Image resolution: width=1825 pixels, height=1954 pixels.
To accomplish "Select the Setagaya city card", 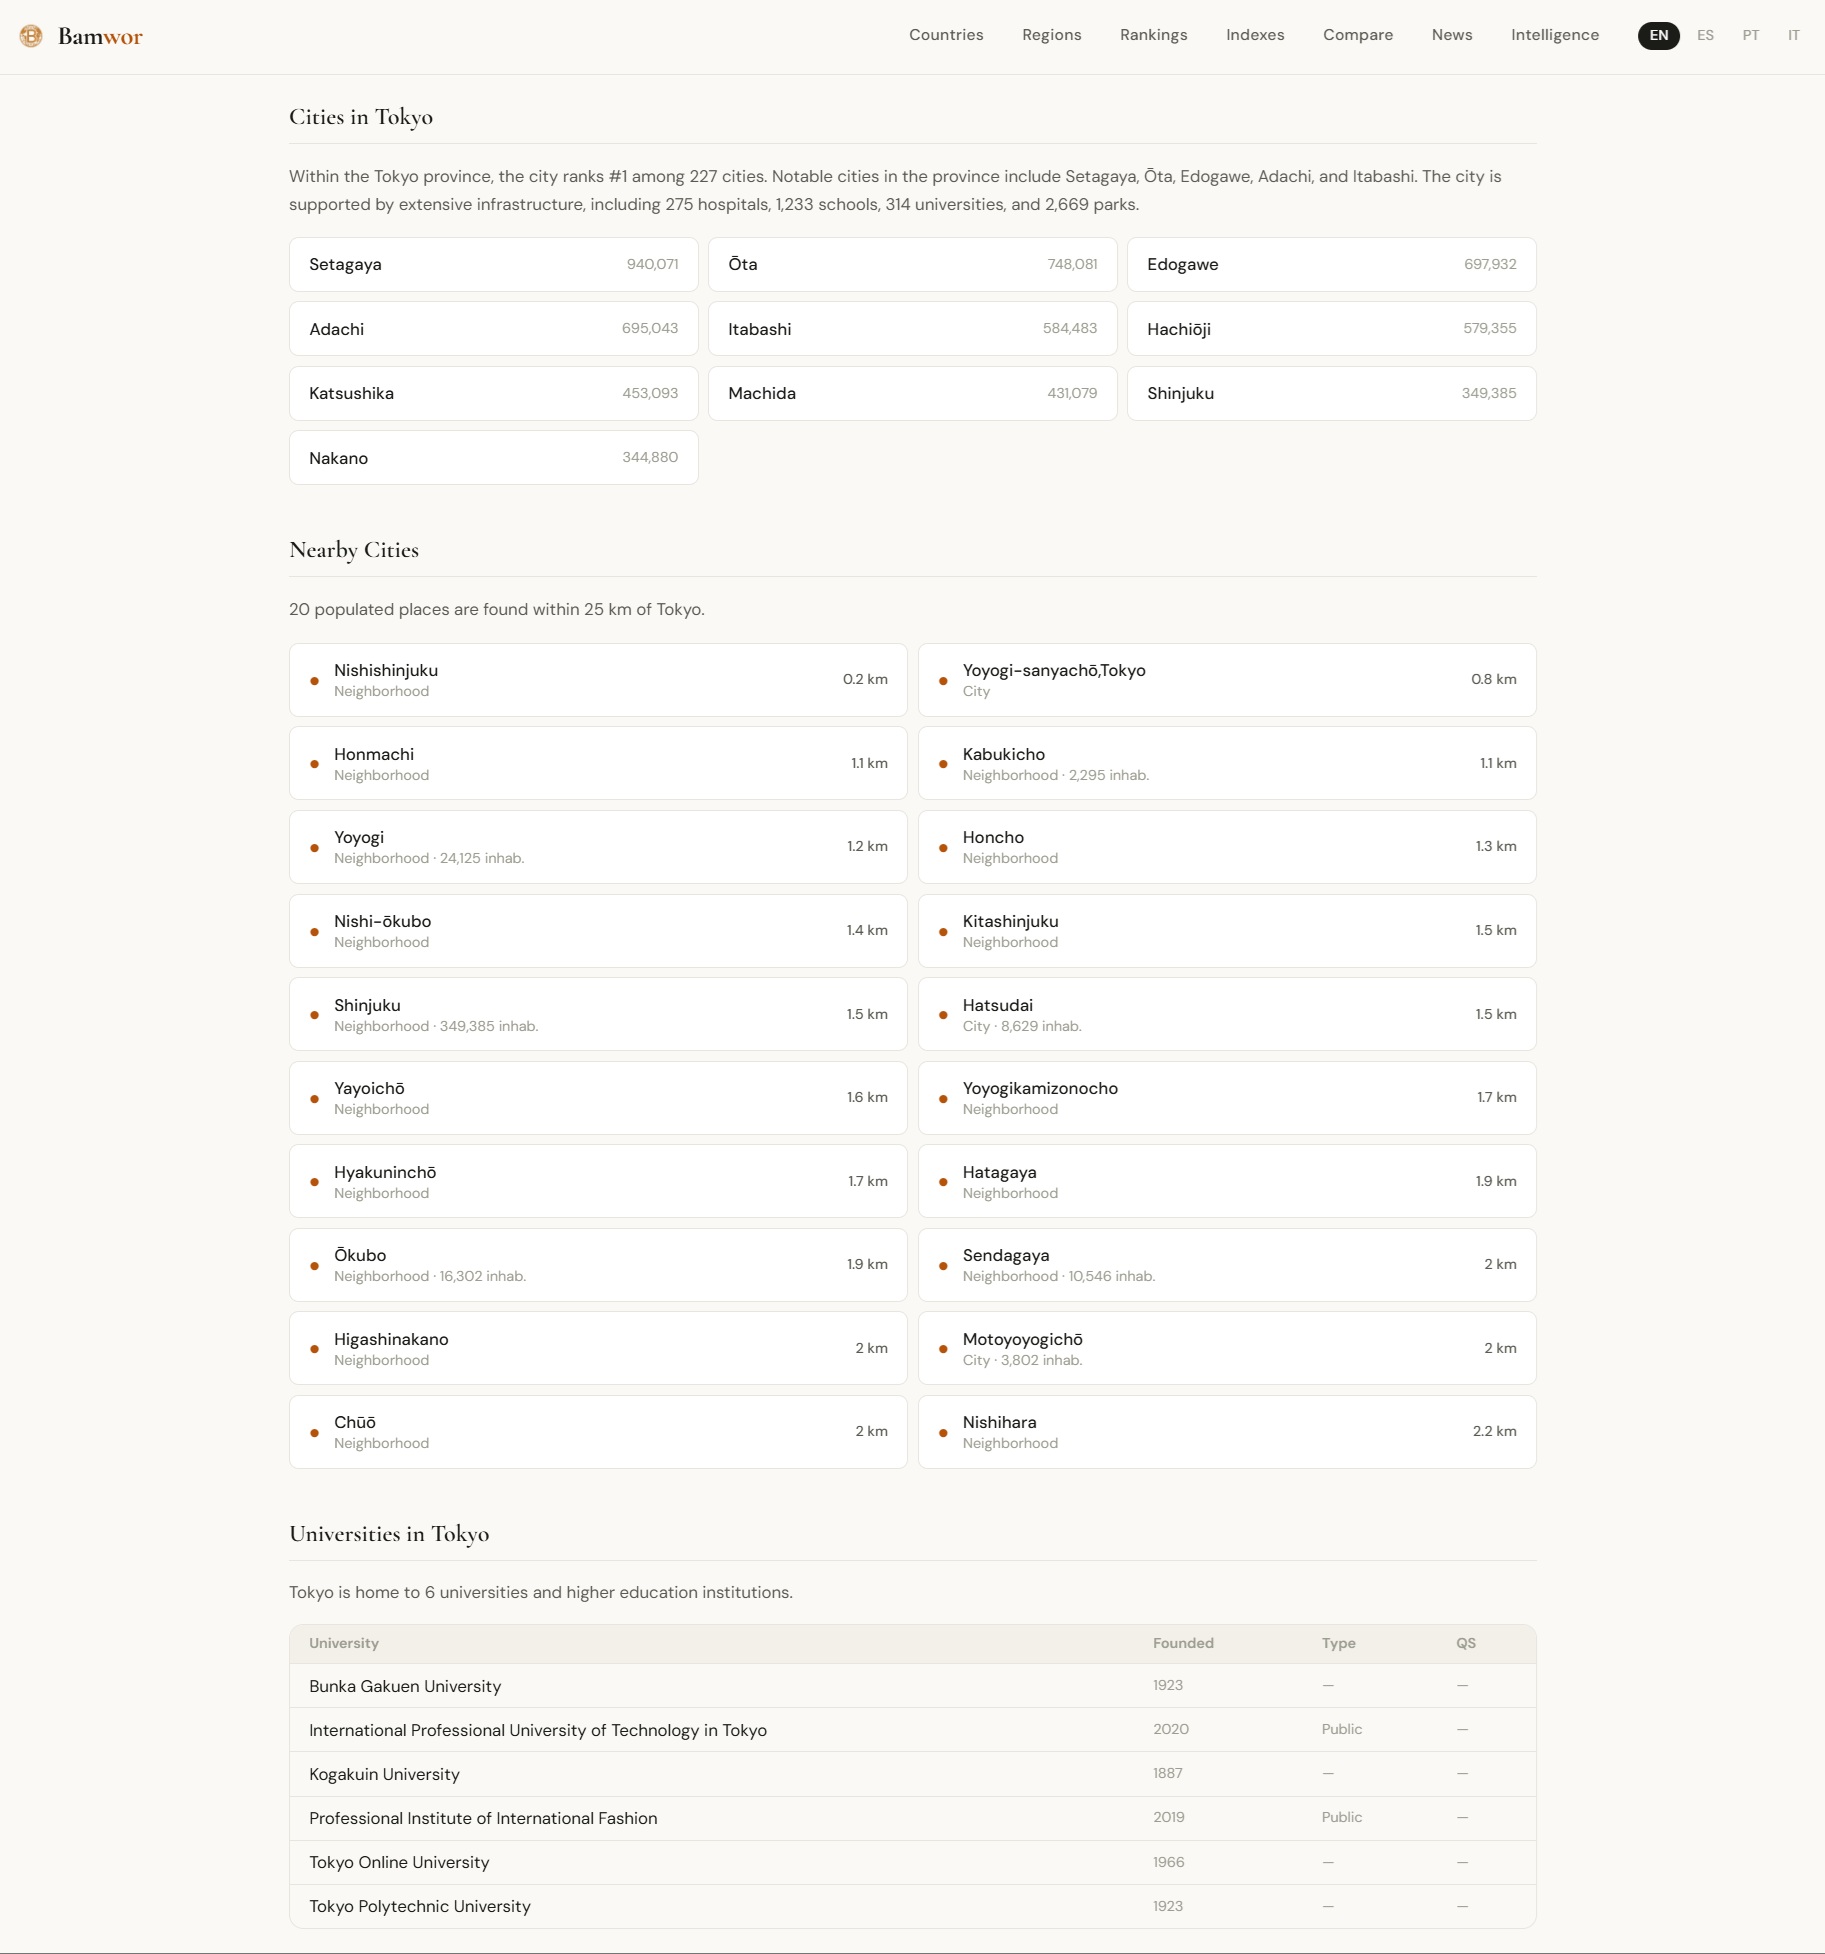I will tap(492, 264).
